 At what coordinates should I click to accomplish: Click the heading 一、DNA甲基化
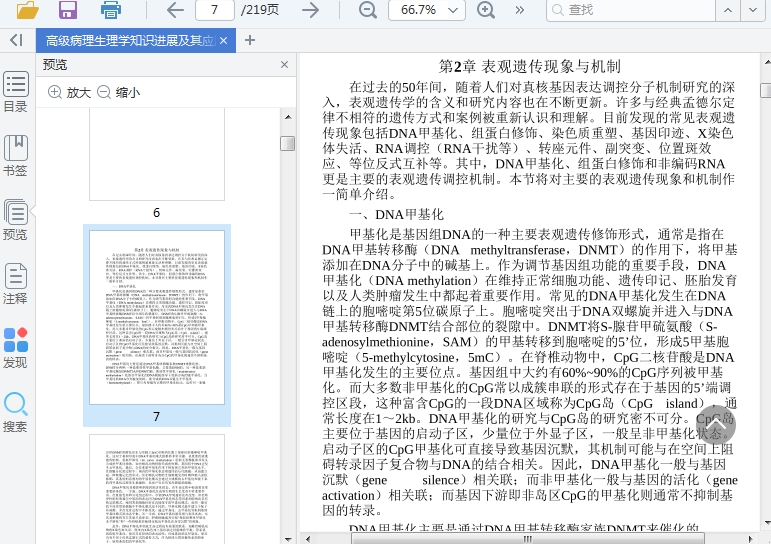coord(396,214)
